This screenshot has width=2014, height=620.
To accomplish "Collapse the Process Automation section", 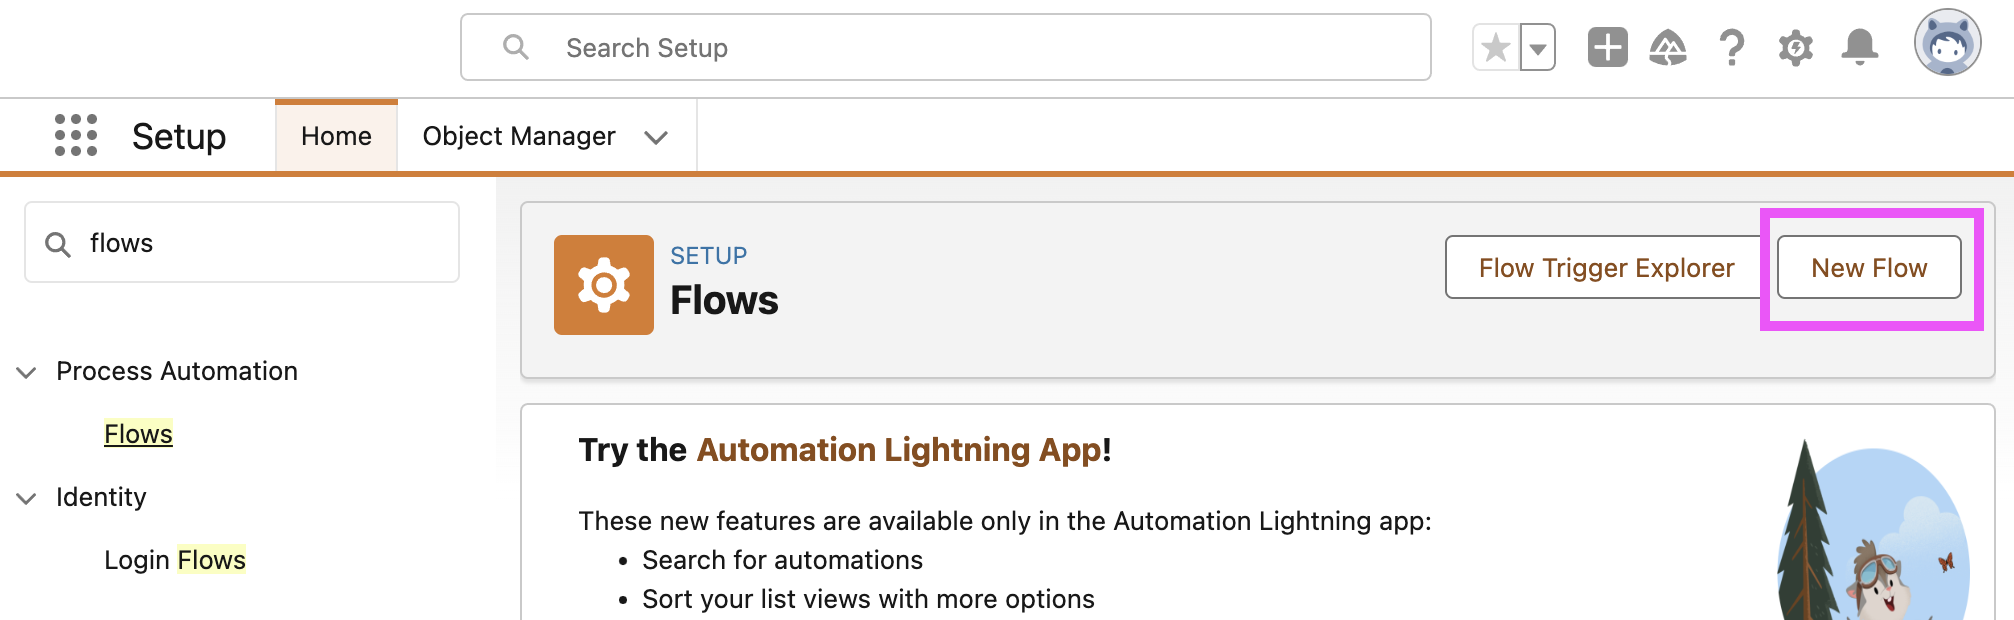I will click(27, 372).
